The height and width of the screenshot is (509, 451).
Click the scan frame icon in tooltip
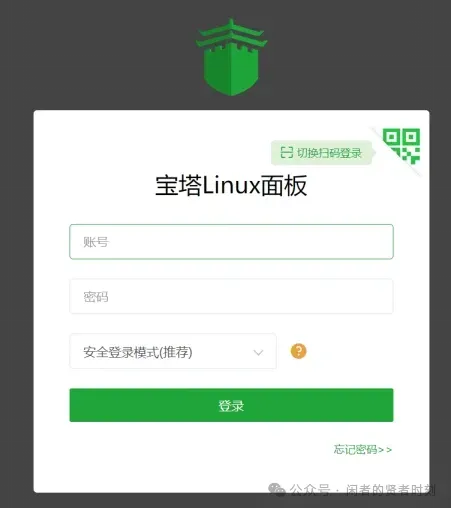286,153
